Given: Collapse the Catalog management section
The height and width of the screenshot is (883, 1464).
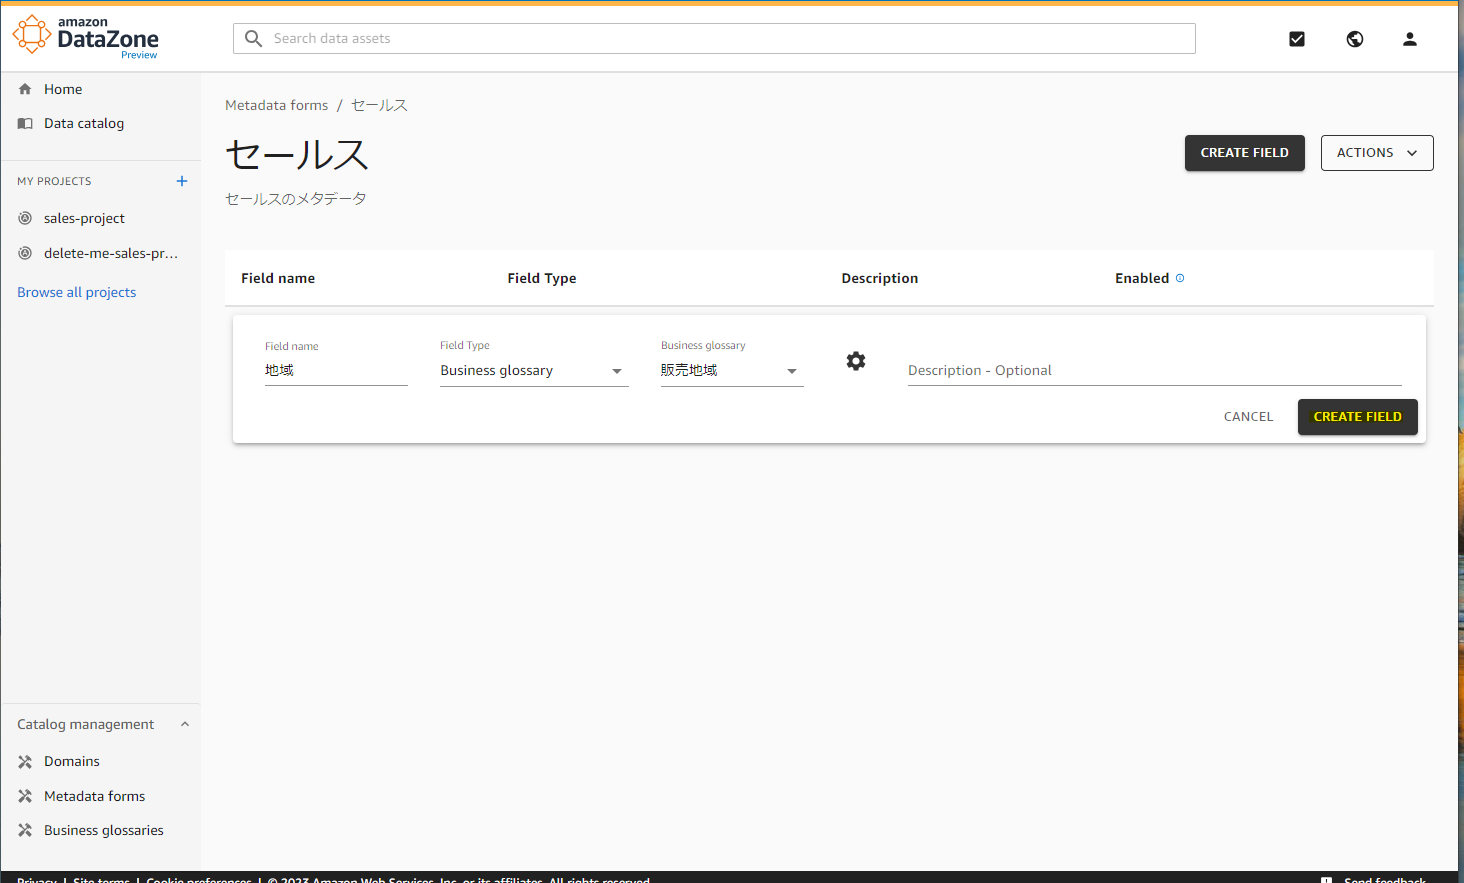Looking at the screenshot, I should click(x=185, y=724).
